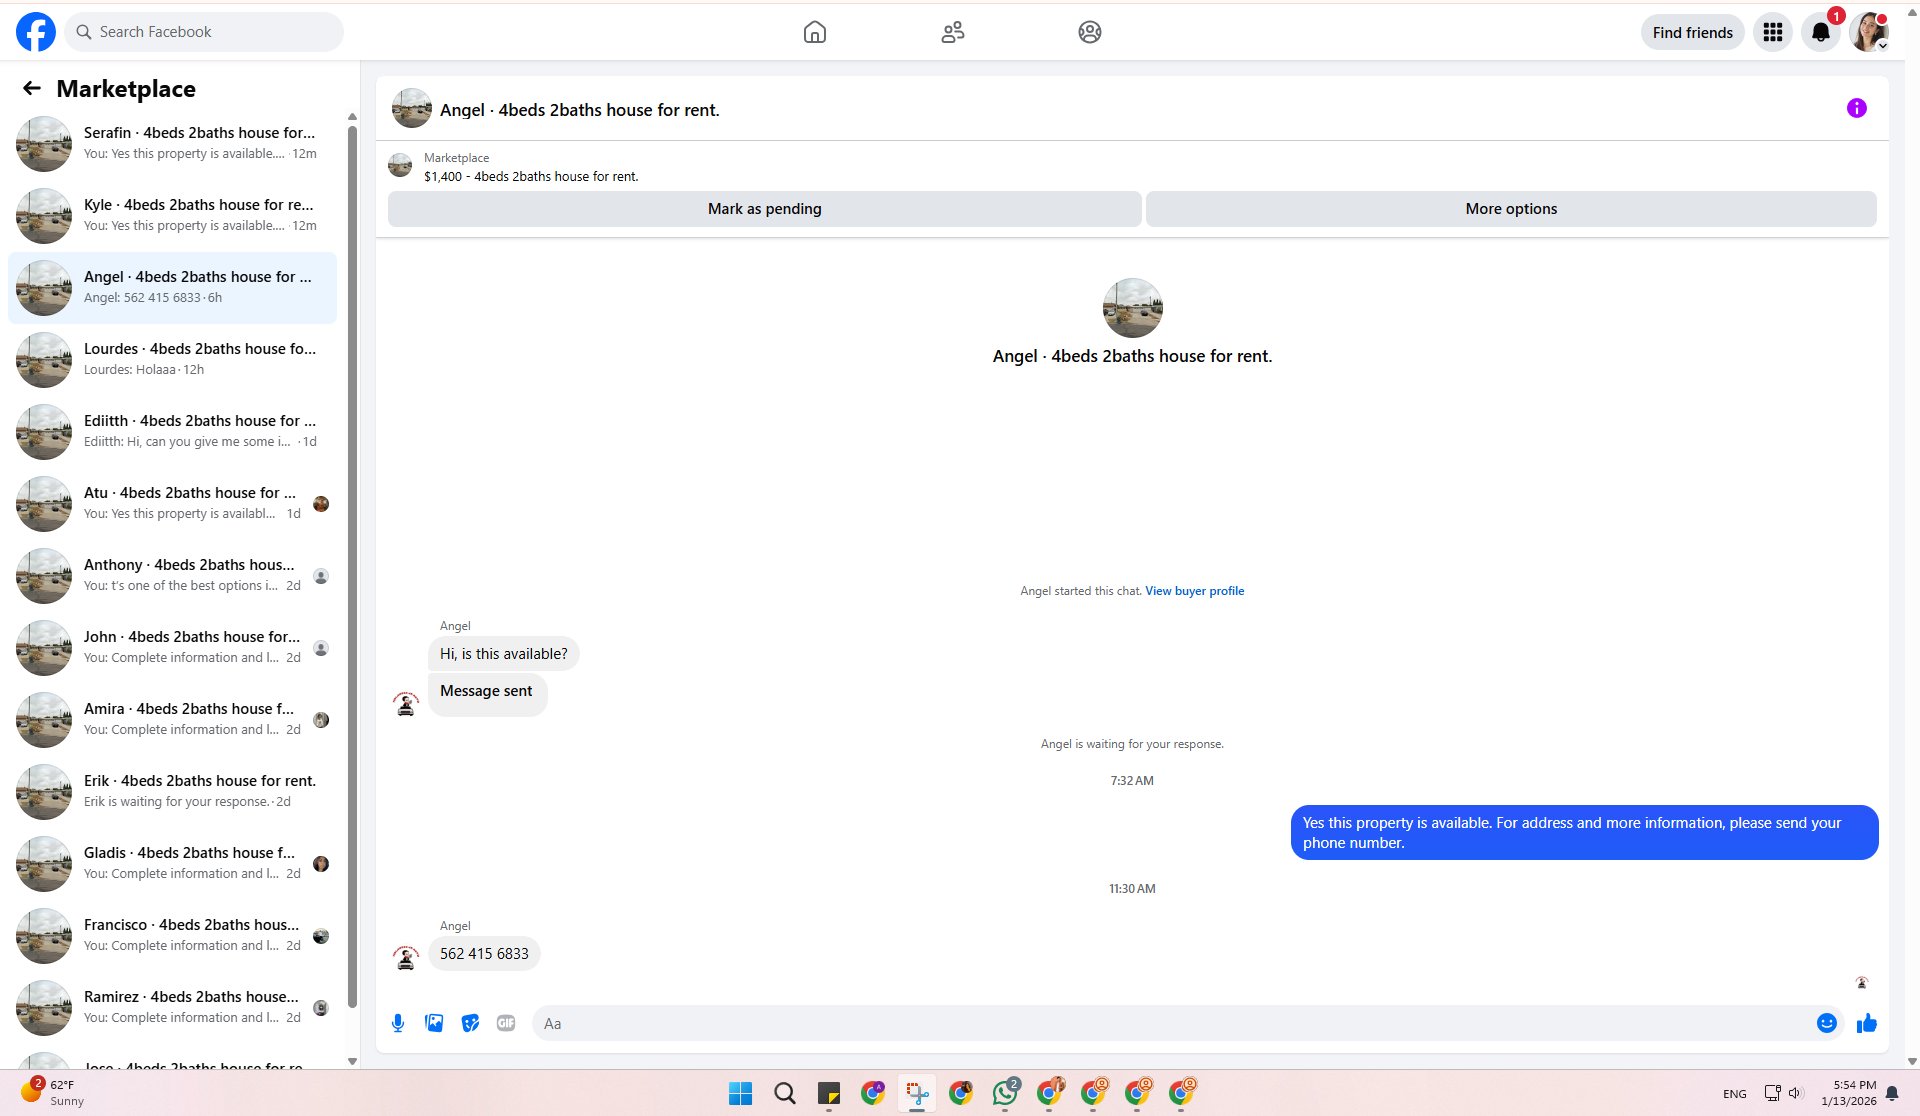Go back from Marketplace using arrow
Screen dimensions: 1920x1116
[32, 89]
